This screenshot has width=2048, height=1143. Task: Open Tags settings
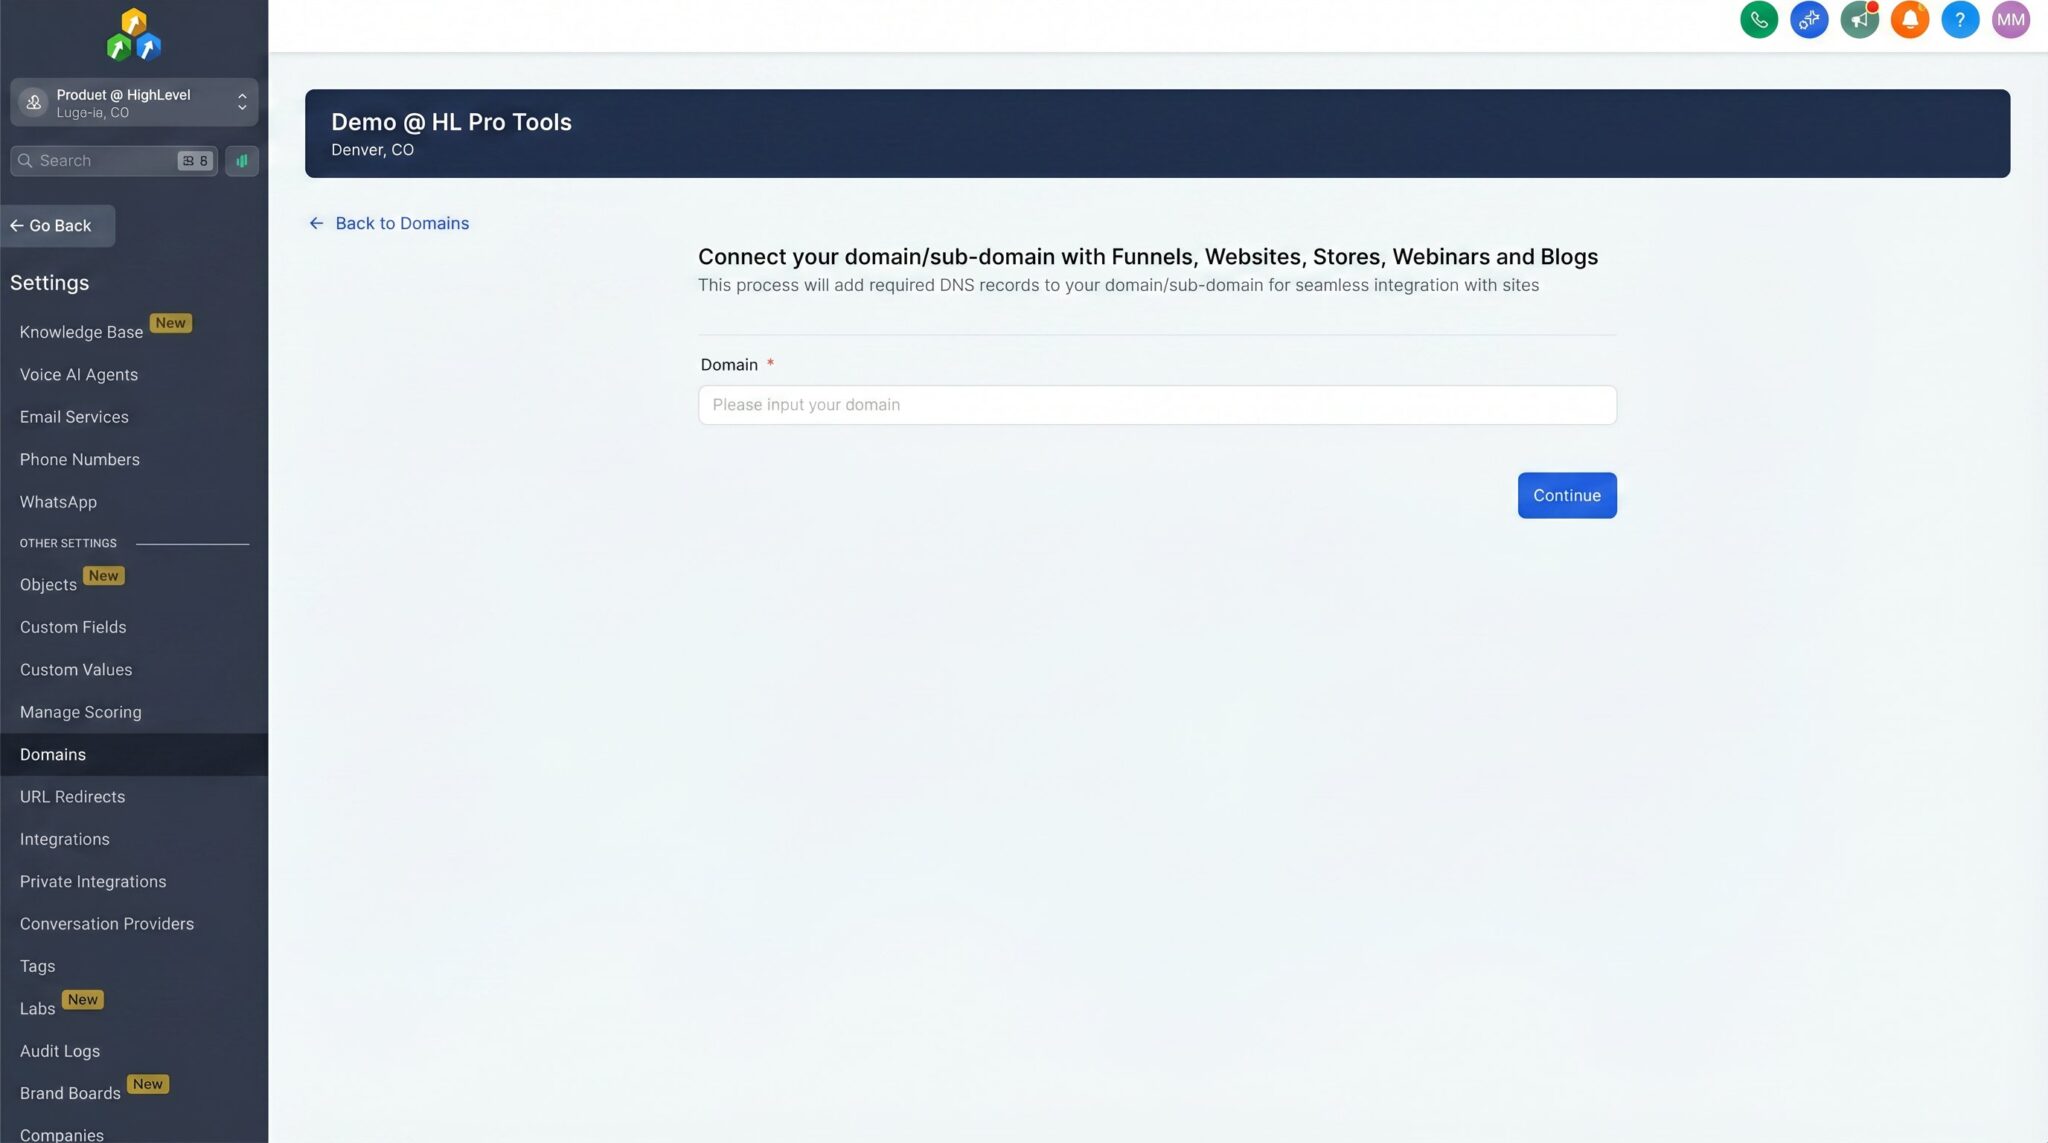[37, 966]
